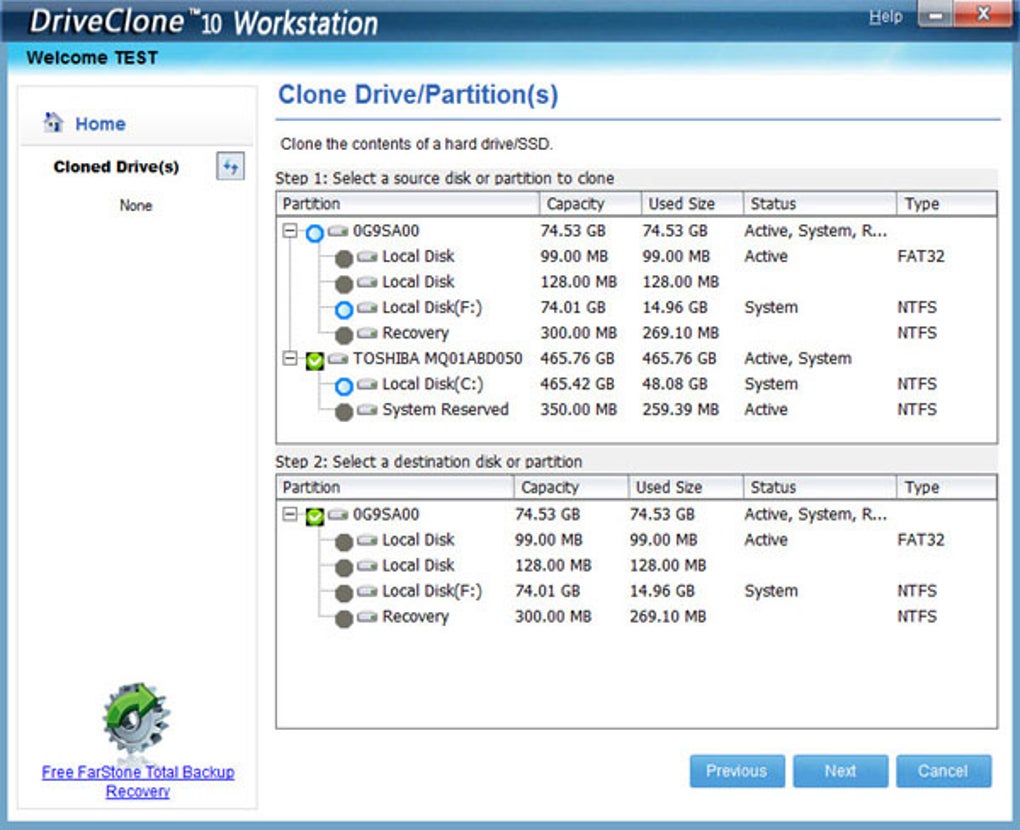Viewport: 1020px width, 830px height.
Task: Click gray circle of destination Local Disk(F:)
Action: [343, 593]
